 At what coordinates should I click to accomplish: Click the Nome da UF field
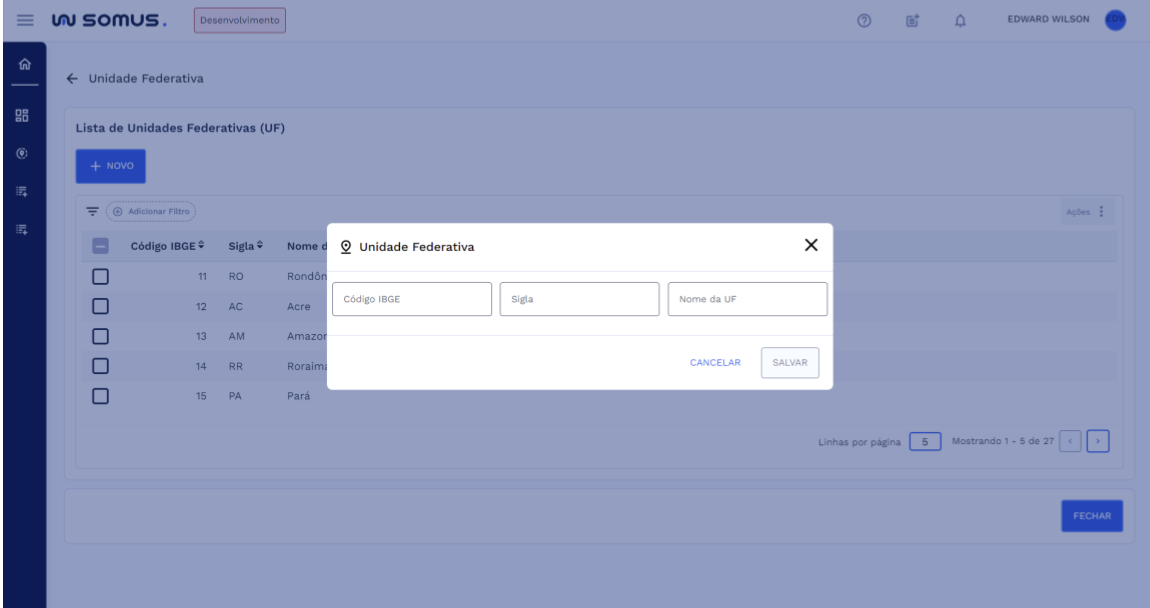click(747, 299)
